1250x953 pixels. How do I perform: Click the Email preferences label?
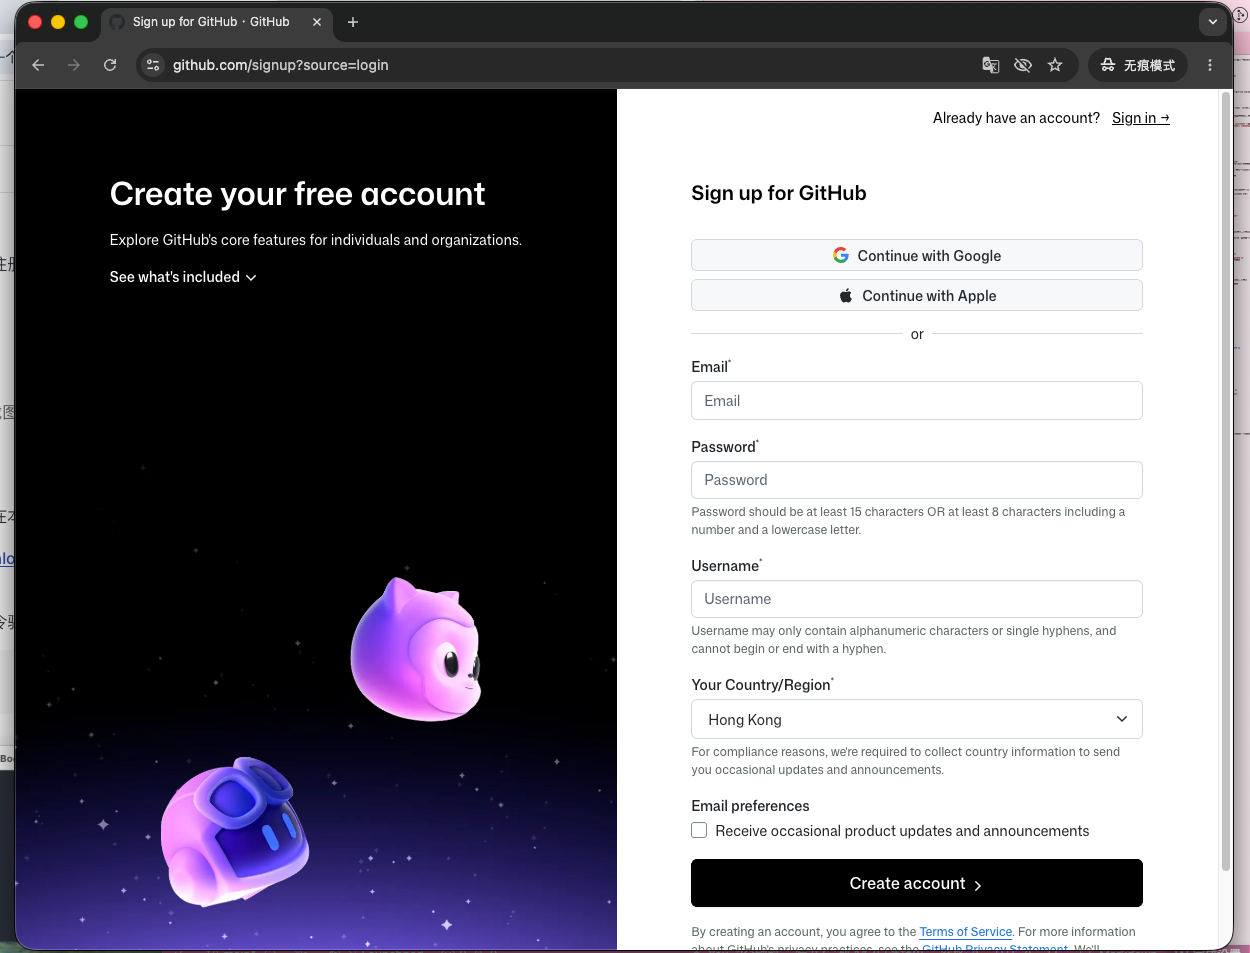pos(750,806)
